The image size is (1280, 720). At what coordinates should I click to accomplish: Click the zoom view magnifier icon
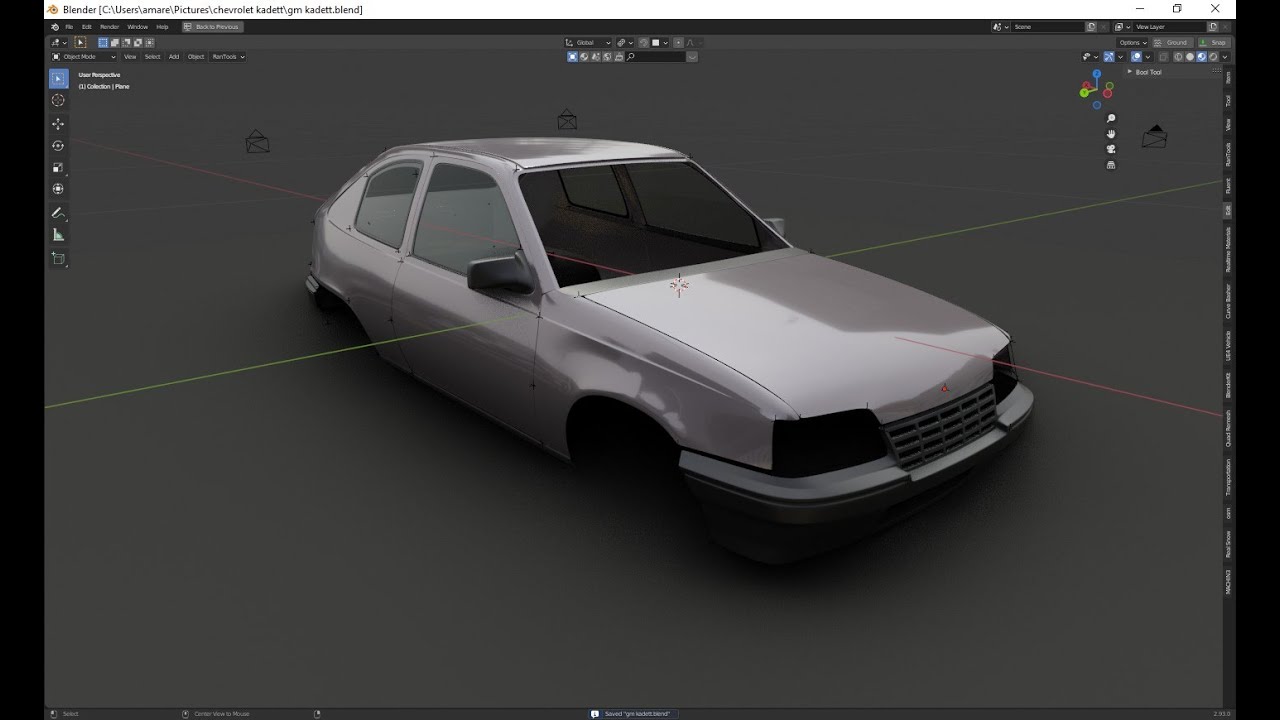[1111, 118]
